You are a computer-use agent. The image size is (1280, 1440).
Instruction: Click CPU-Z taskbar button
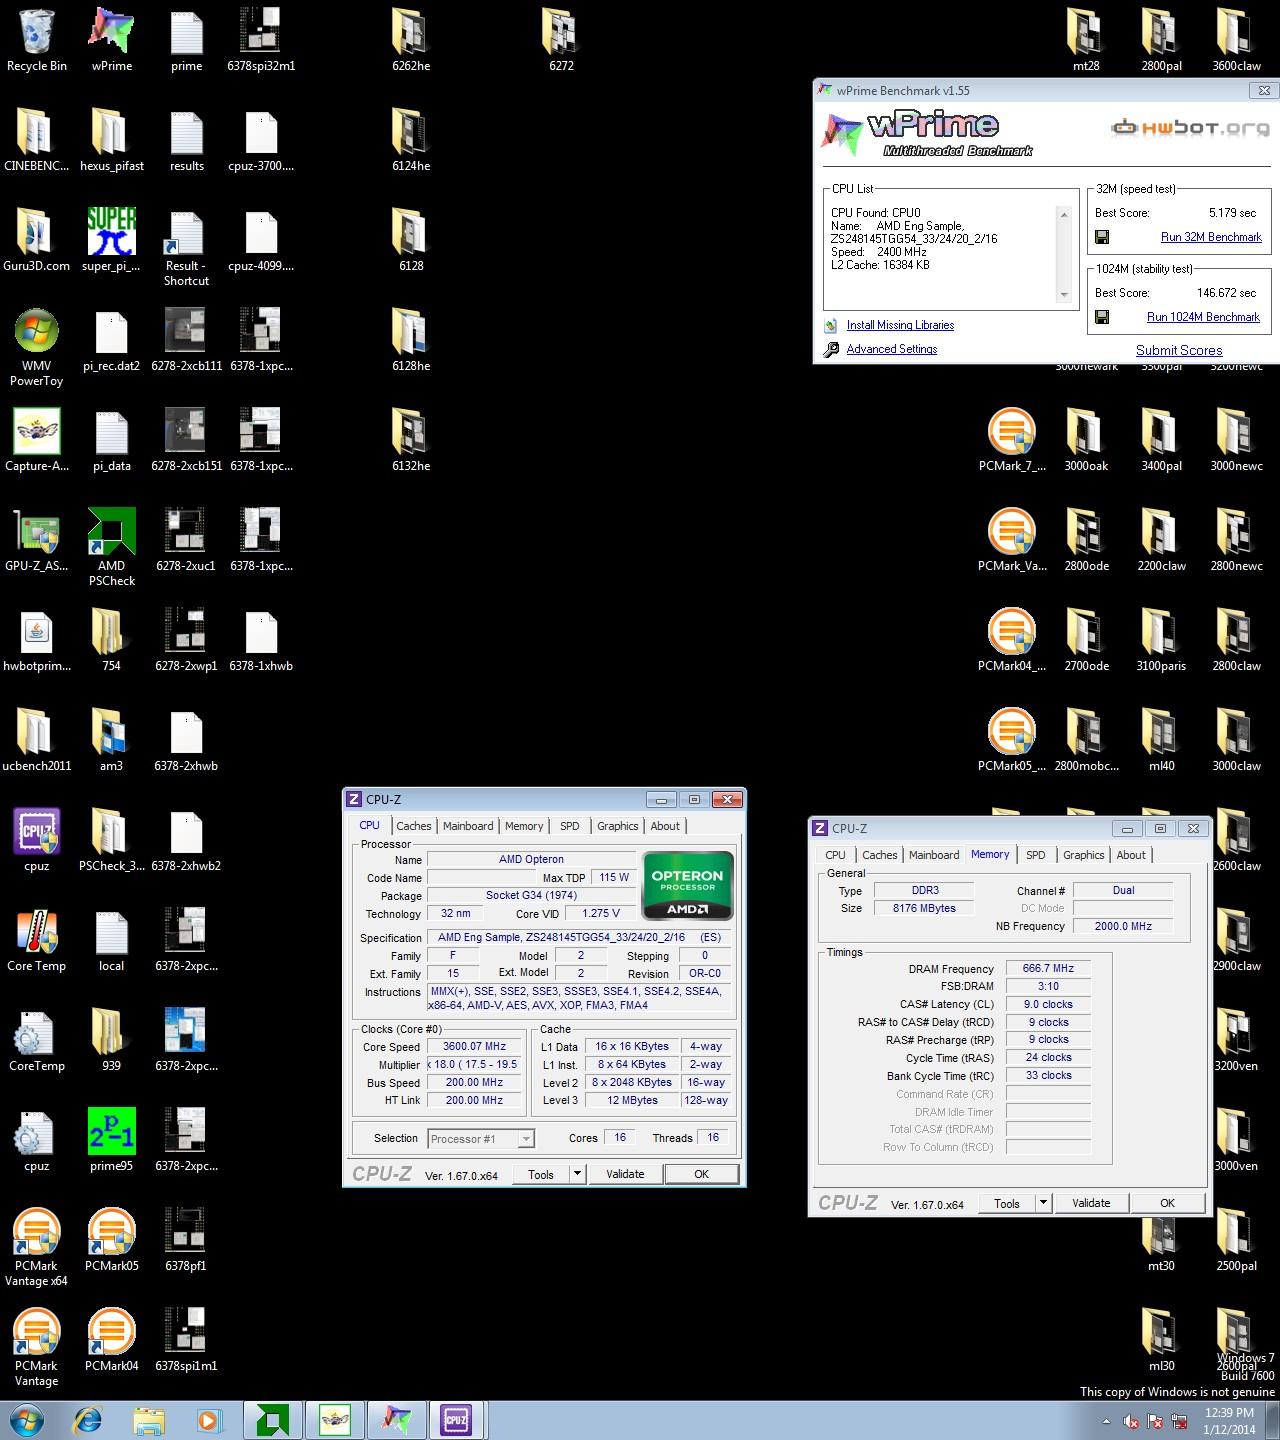click(457, 1420)
